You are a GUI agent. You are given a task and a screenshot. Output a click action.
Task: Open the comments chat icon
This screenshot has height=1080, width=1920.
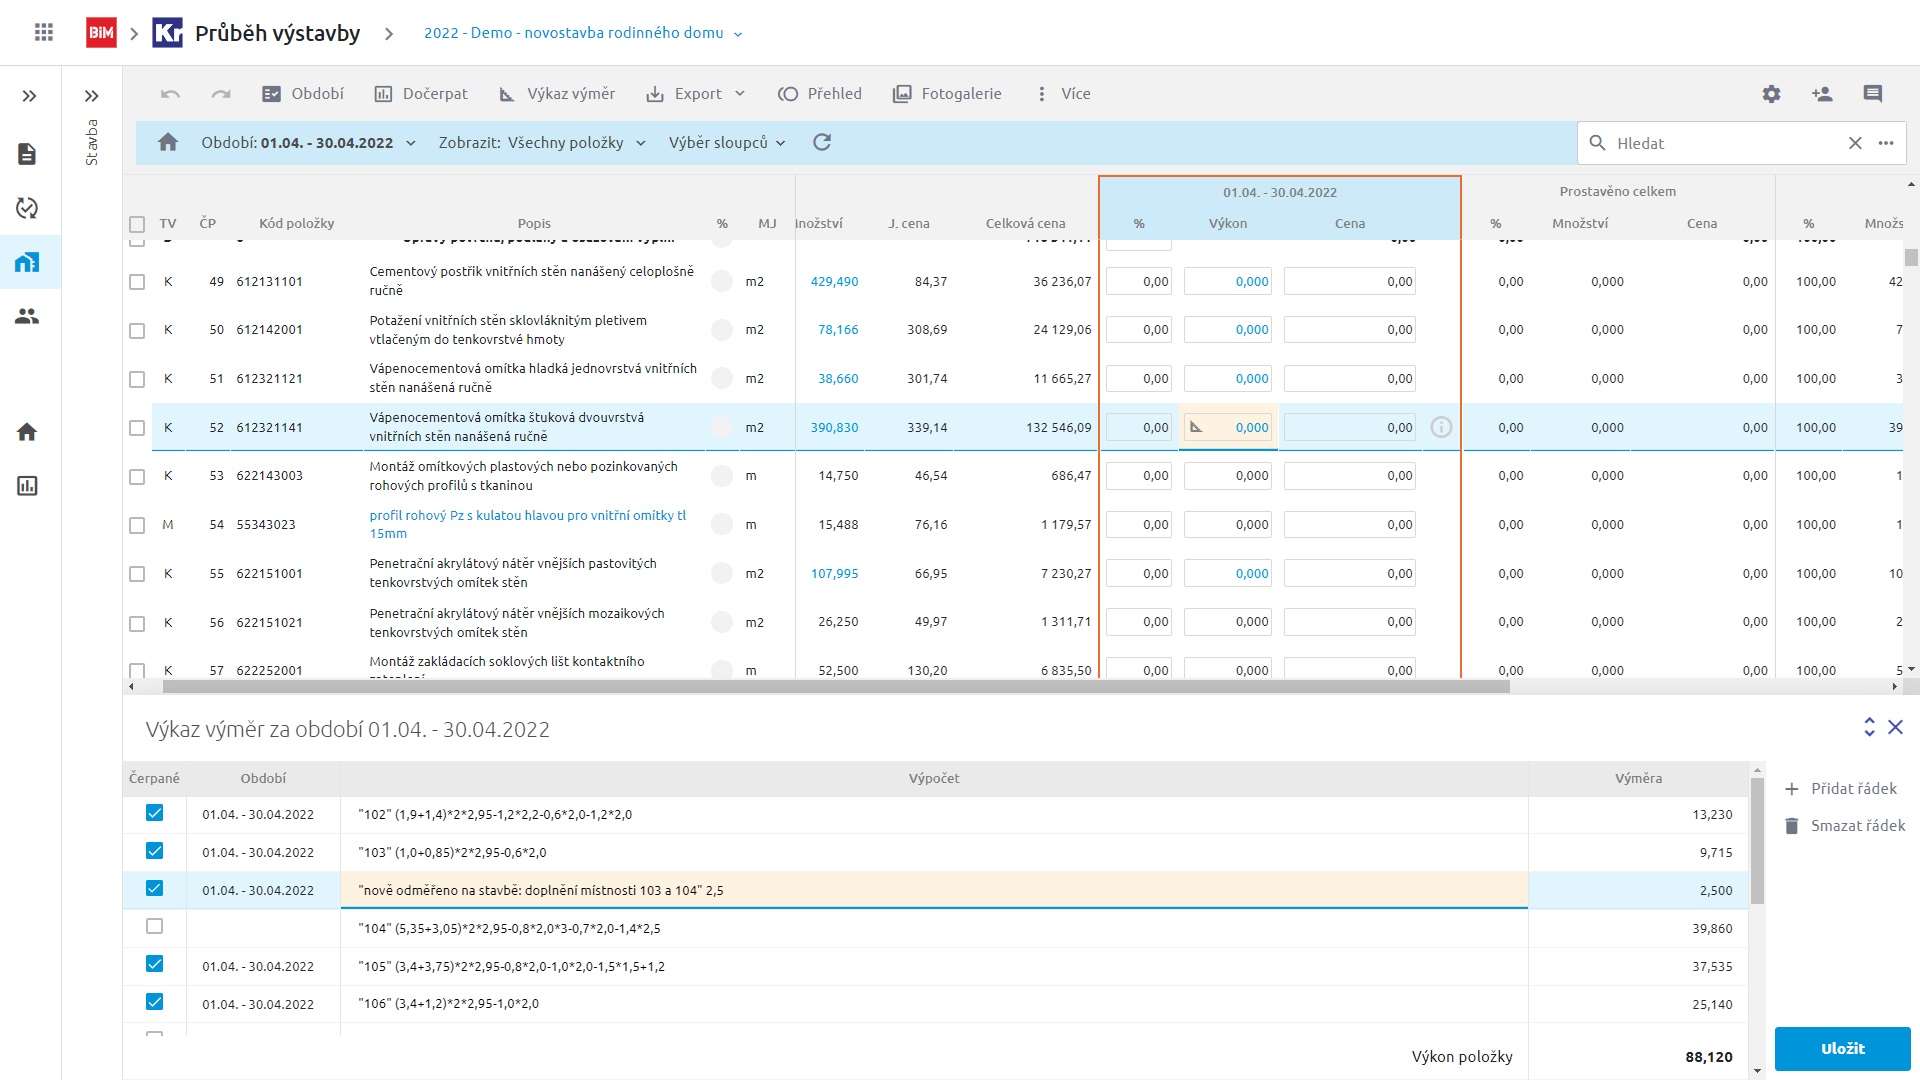[x=1873, y=94]
